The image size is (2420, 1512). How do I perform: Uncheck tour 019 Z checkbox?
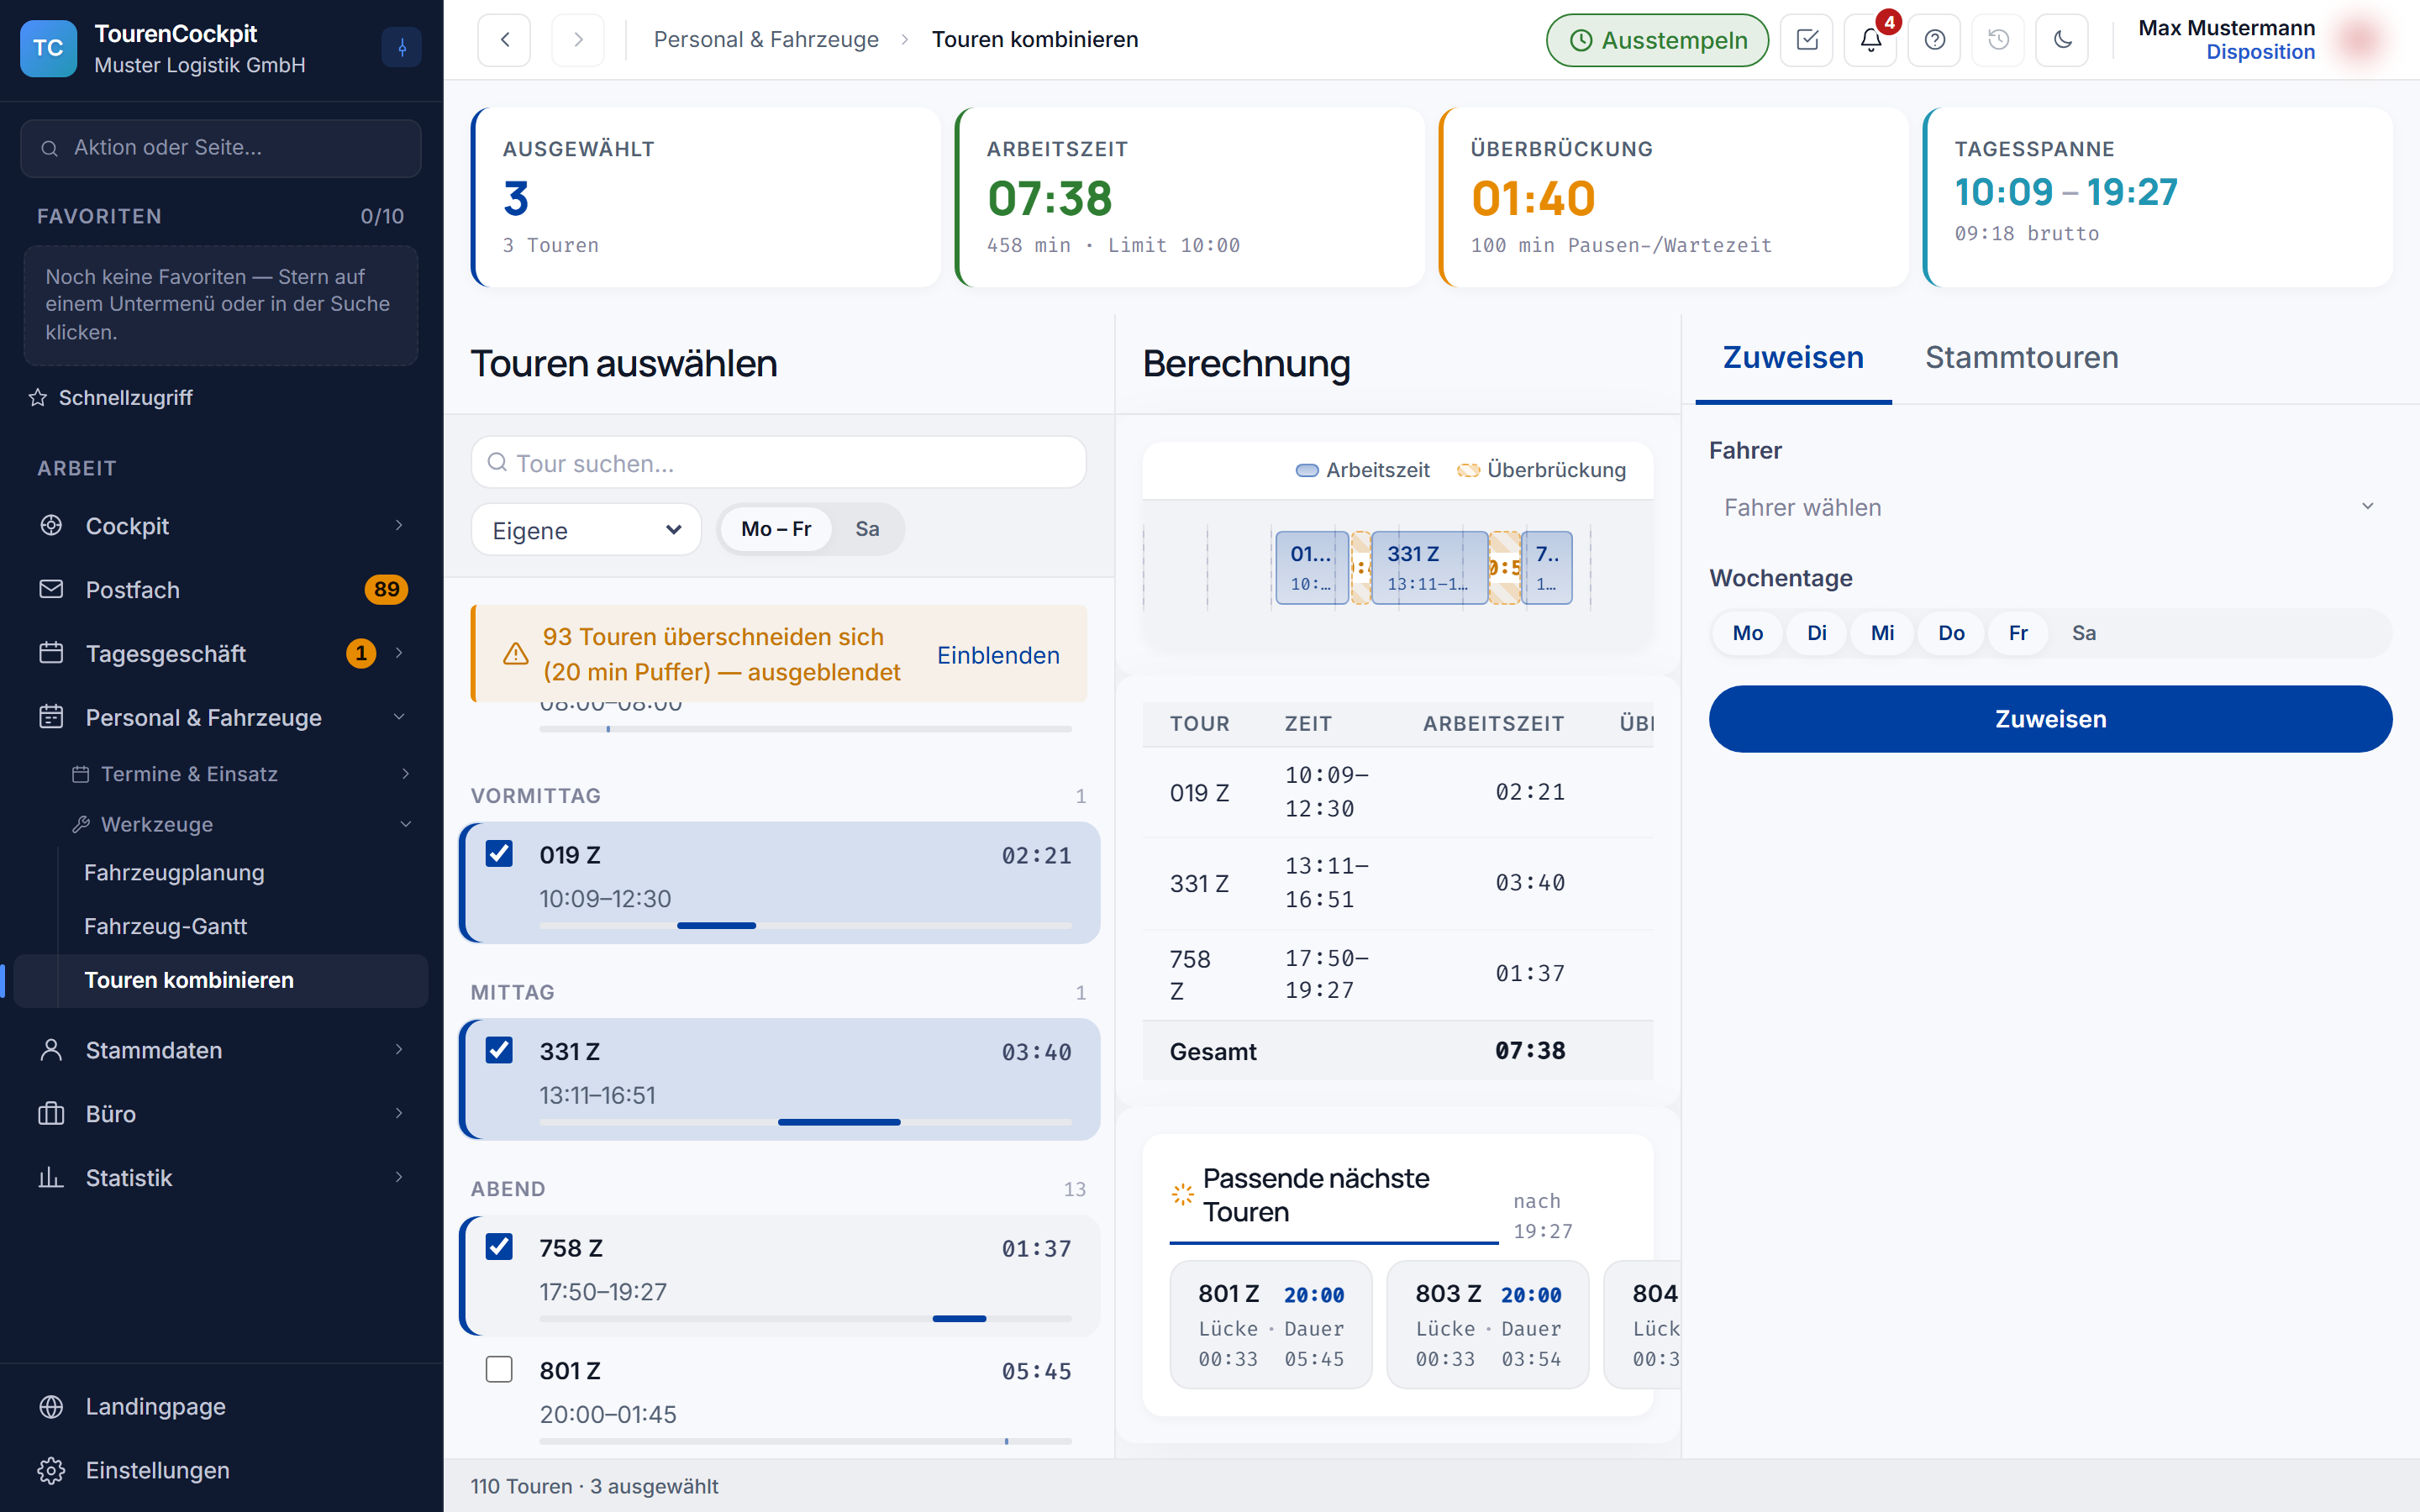tap(499, 854)
